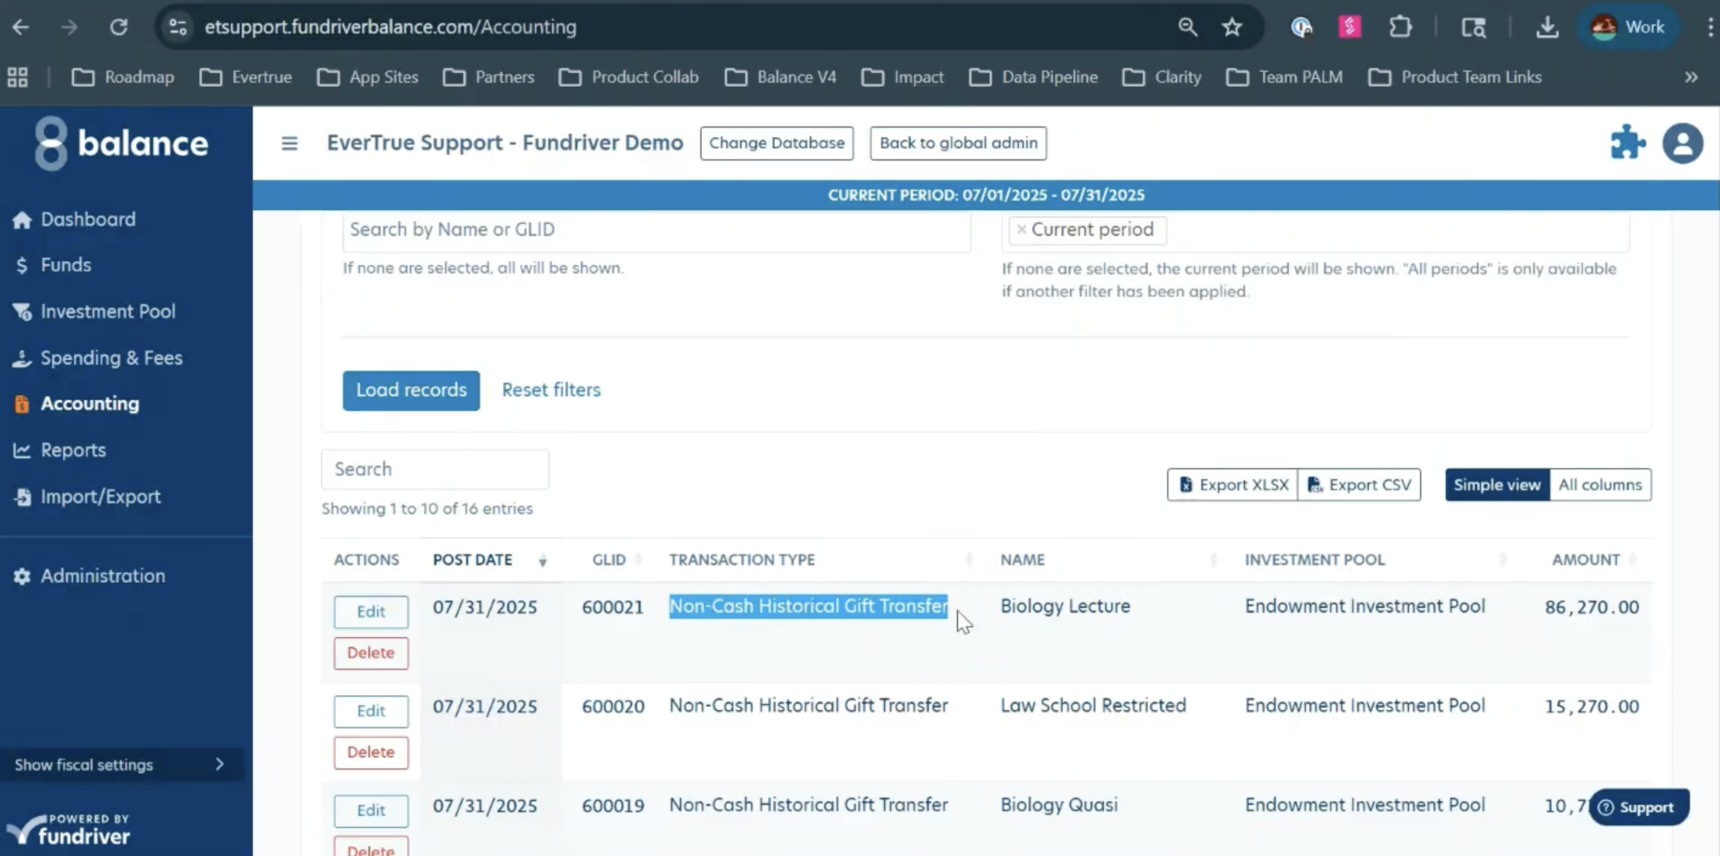The width and height of the screenshot is (1720, 856).
Task: Open the browser extensions puzzle icon
Action: pyautogui.click(x=1400, y=27)
